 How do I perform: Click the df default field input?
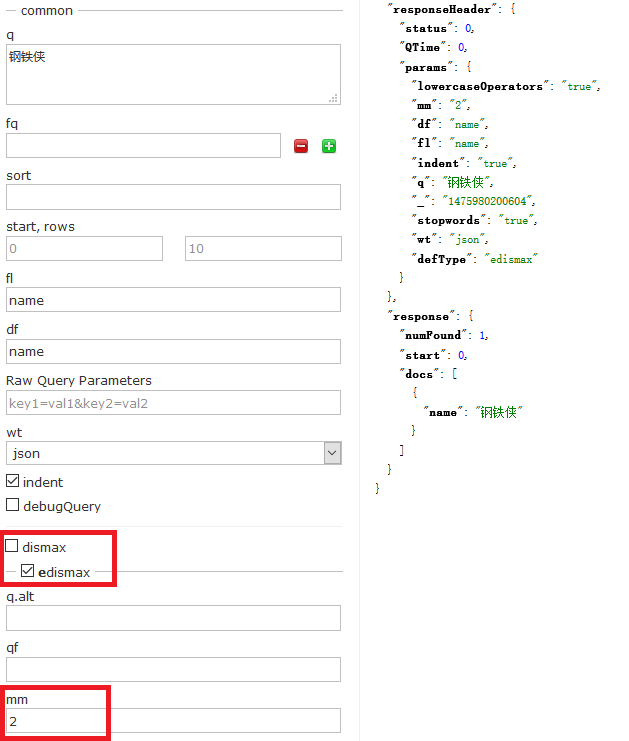tap(173, 352)
